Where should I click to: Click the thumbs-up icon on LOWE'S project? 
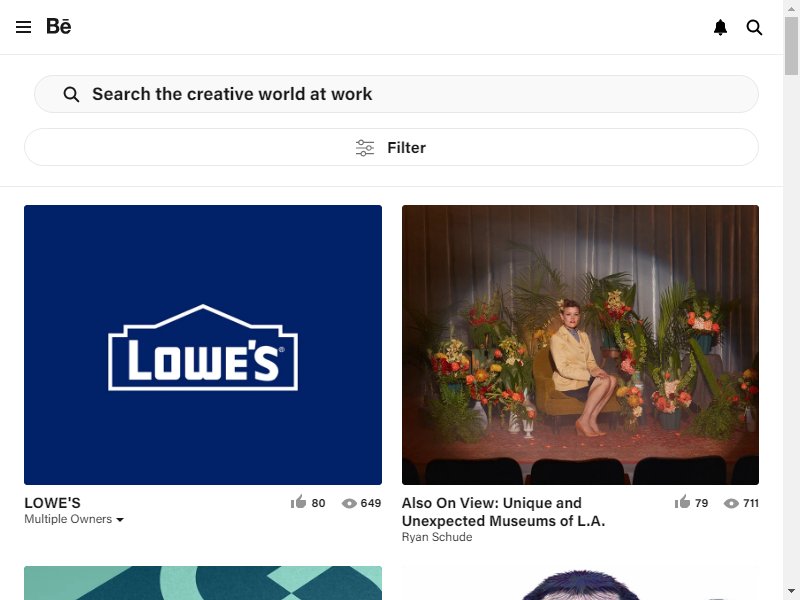point(298,502)
